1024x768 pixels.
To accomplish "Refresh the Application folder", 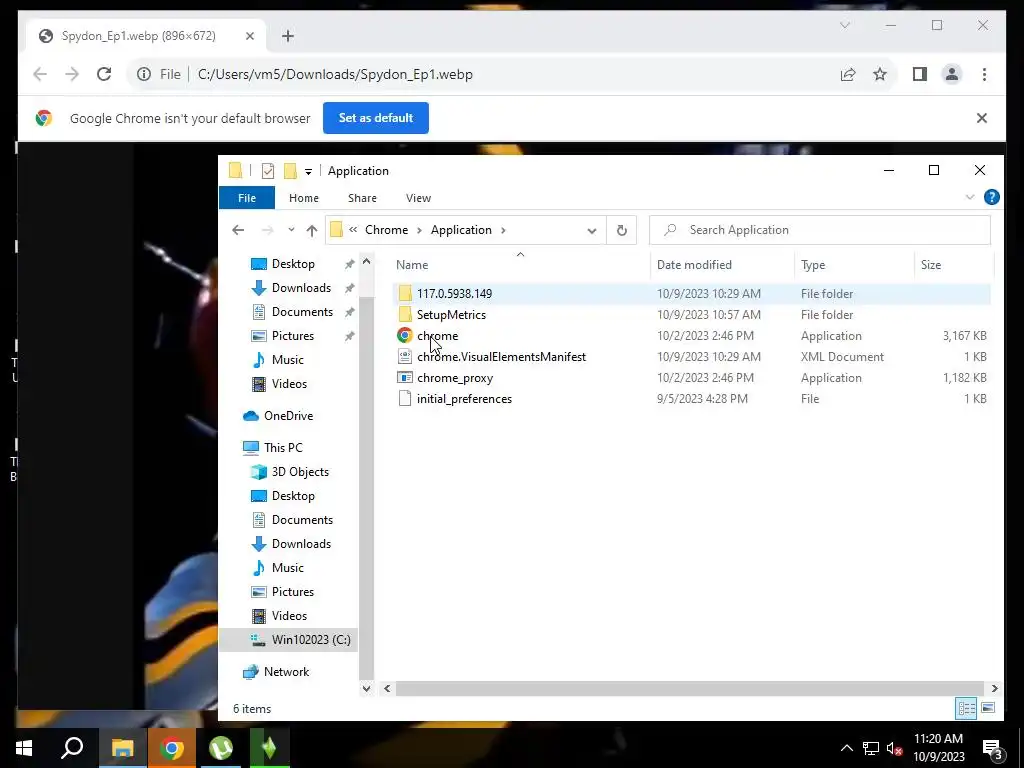I will [622, 231].
